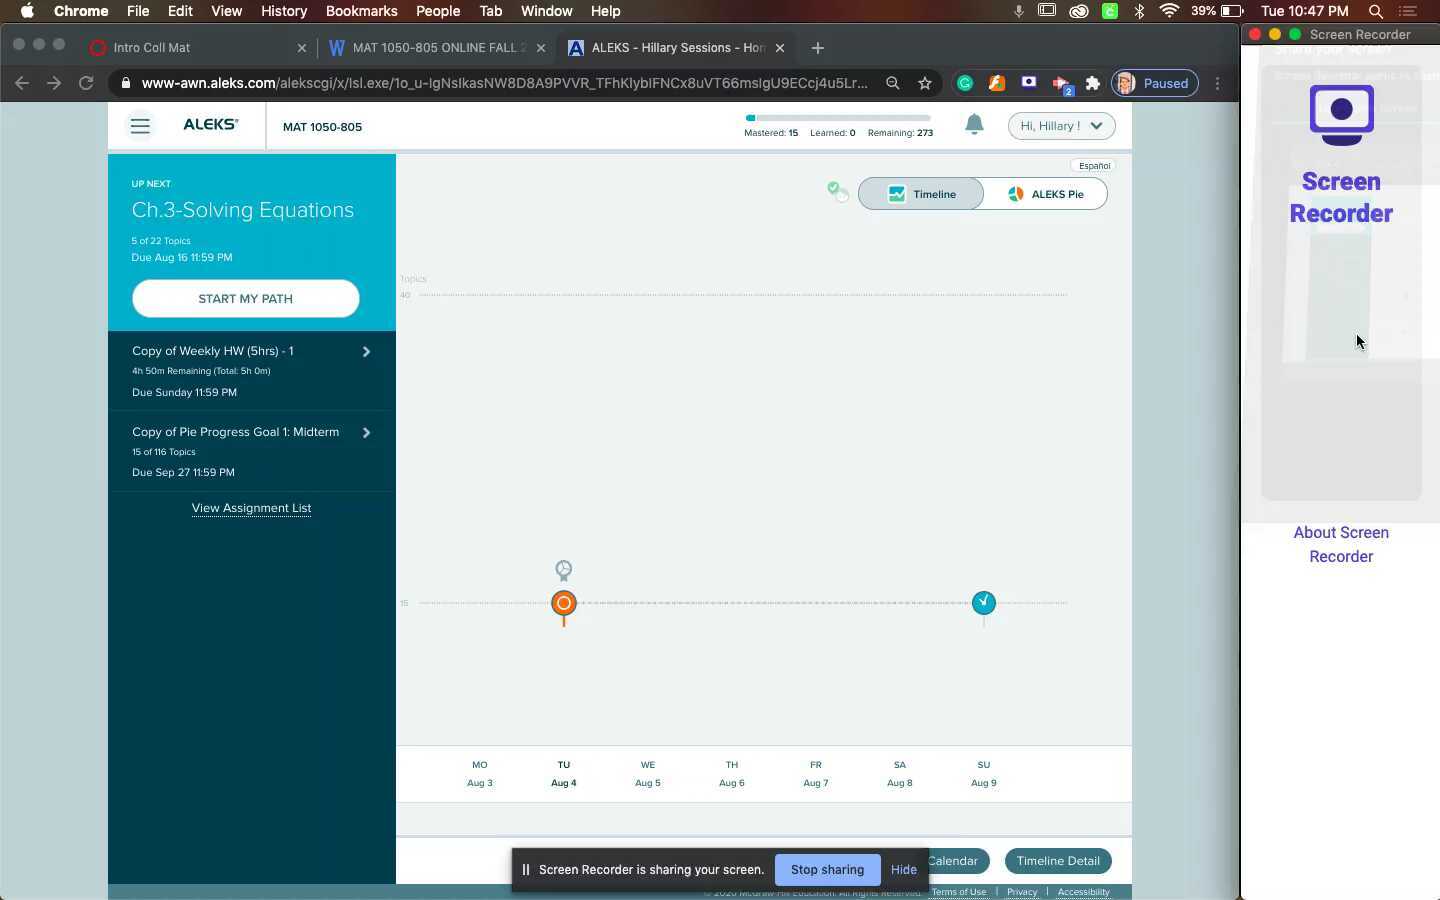
Task: Open the Hi, Hillary account dropdown
Action: (1059, 125)
